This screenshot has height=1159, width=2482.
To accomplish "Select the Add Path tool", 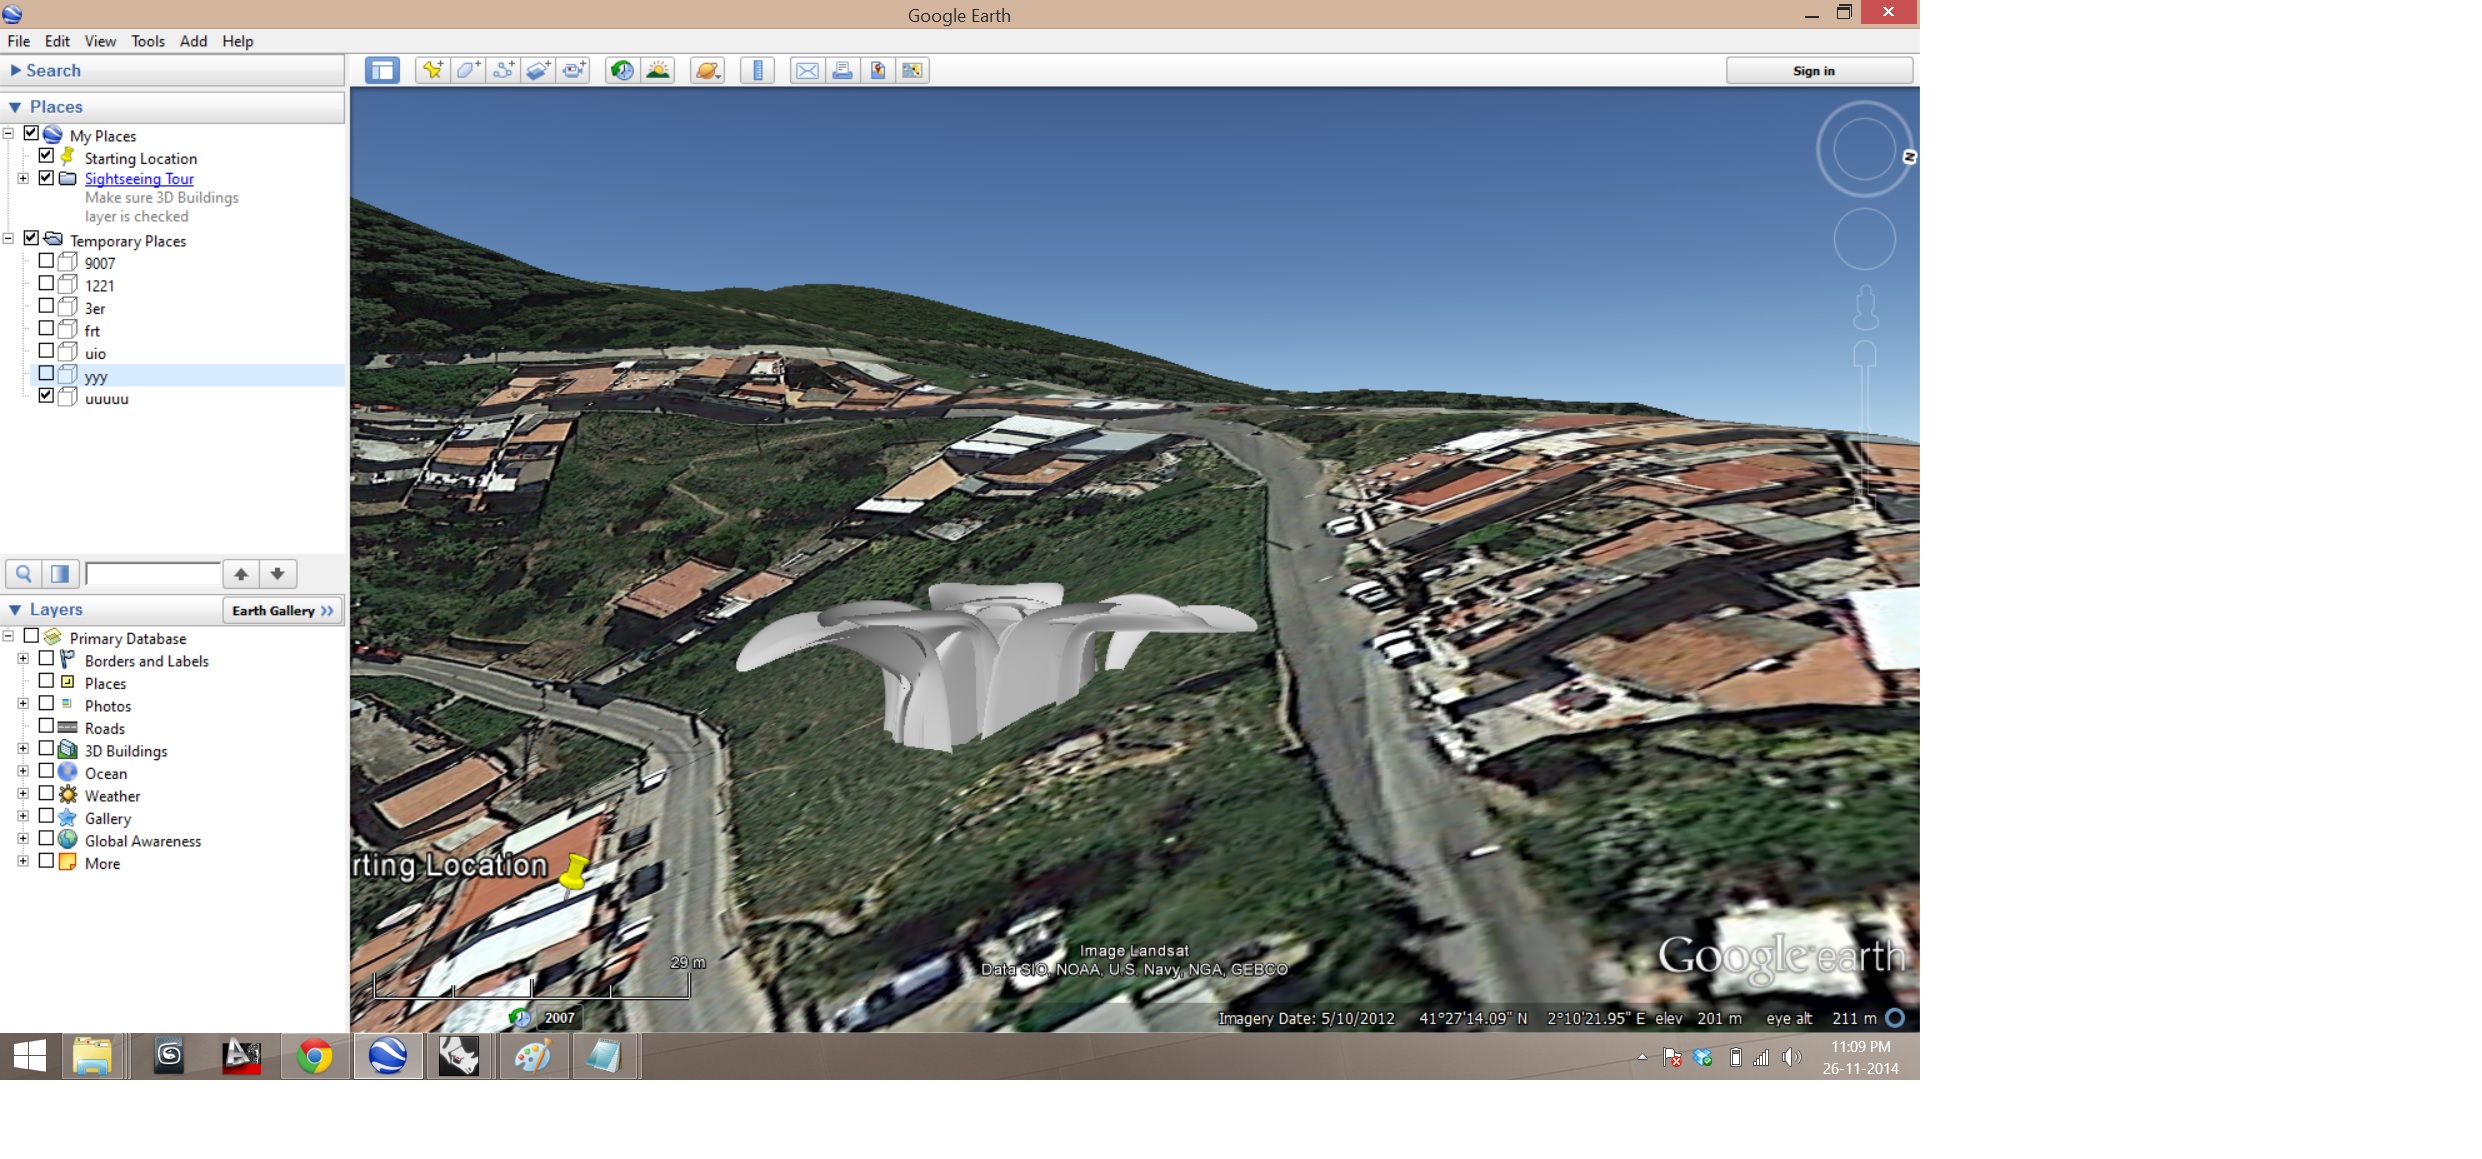I will click(503, 70).
